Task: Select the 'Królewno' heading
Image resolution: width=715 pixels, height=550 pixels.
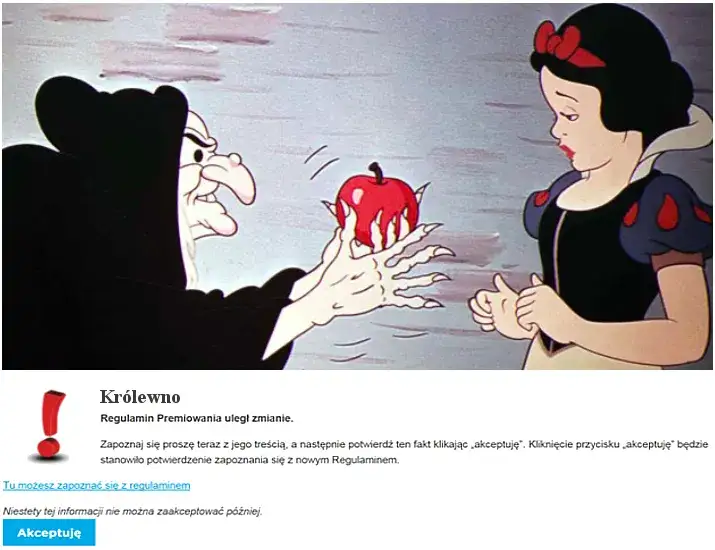Action: tap(140, 397)
